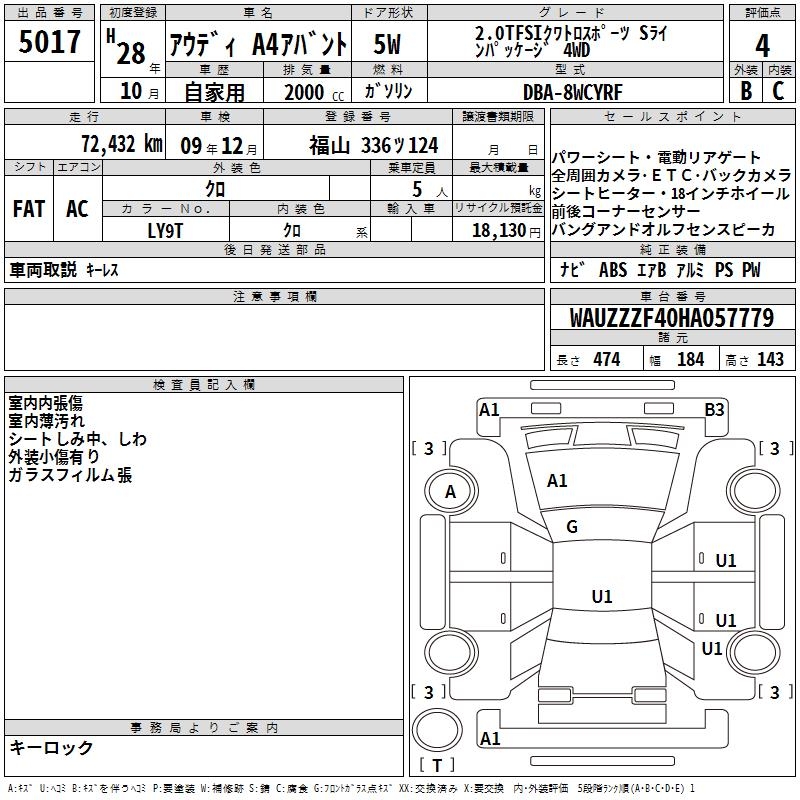
Task: Click the A1 mark on the hood
Action: [x=557, y=481]
